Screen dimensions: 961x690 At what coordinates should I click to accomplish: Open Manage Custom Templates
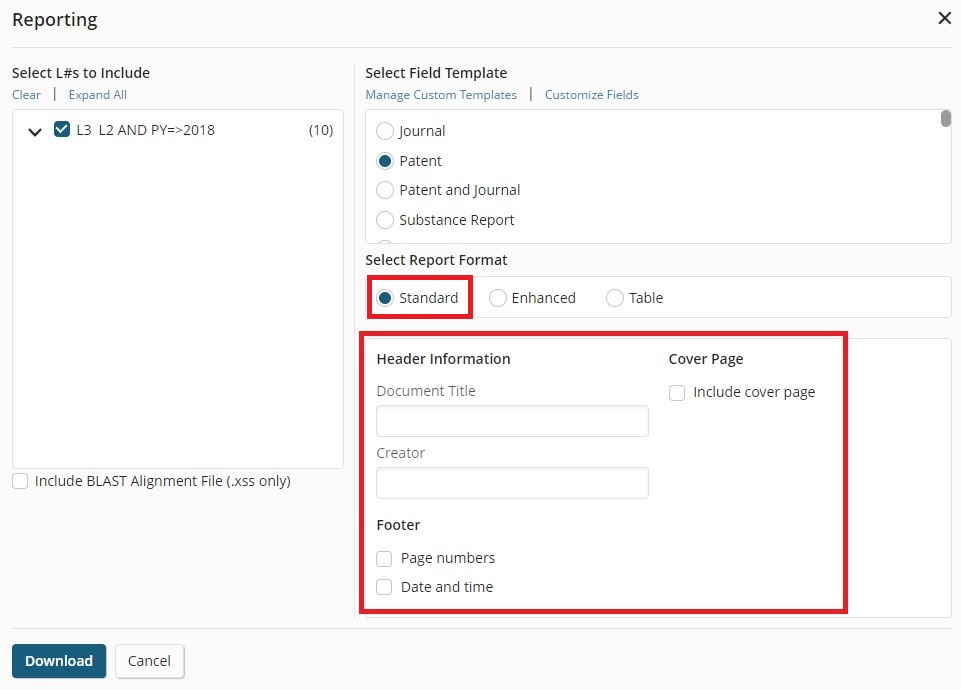tap(441, 95)
